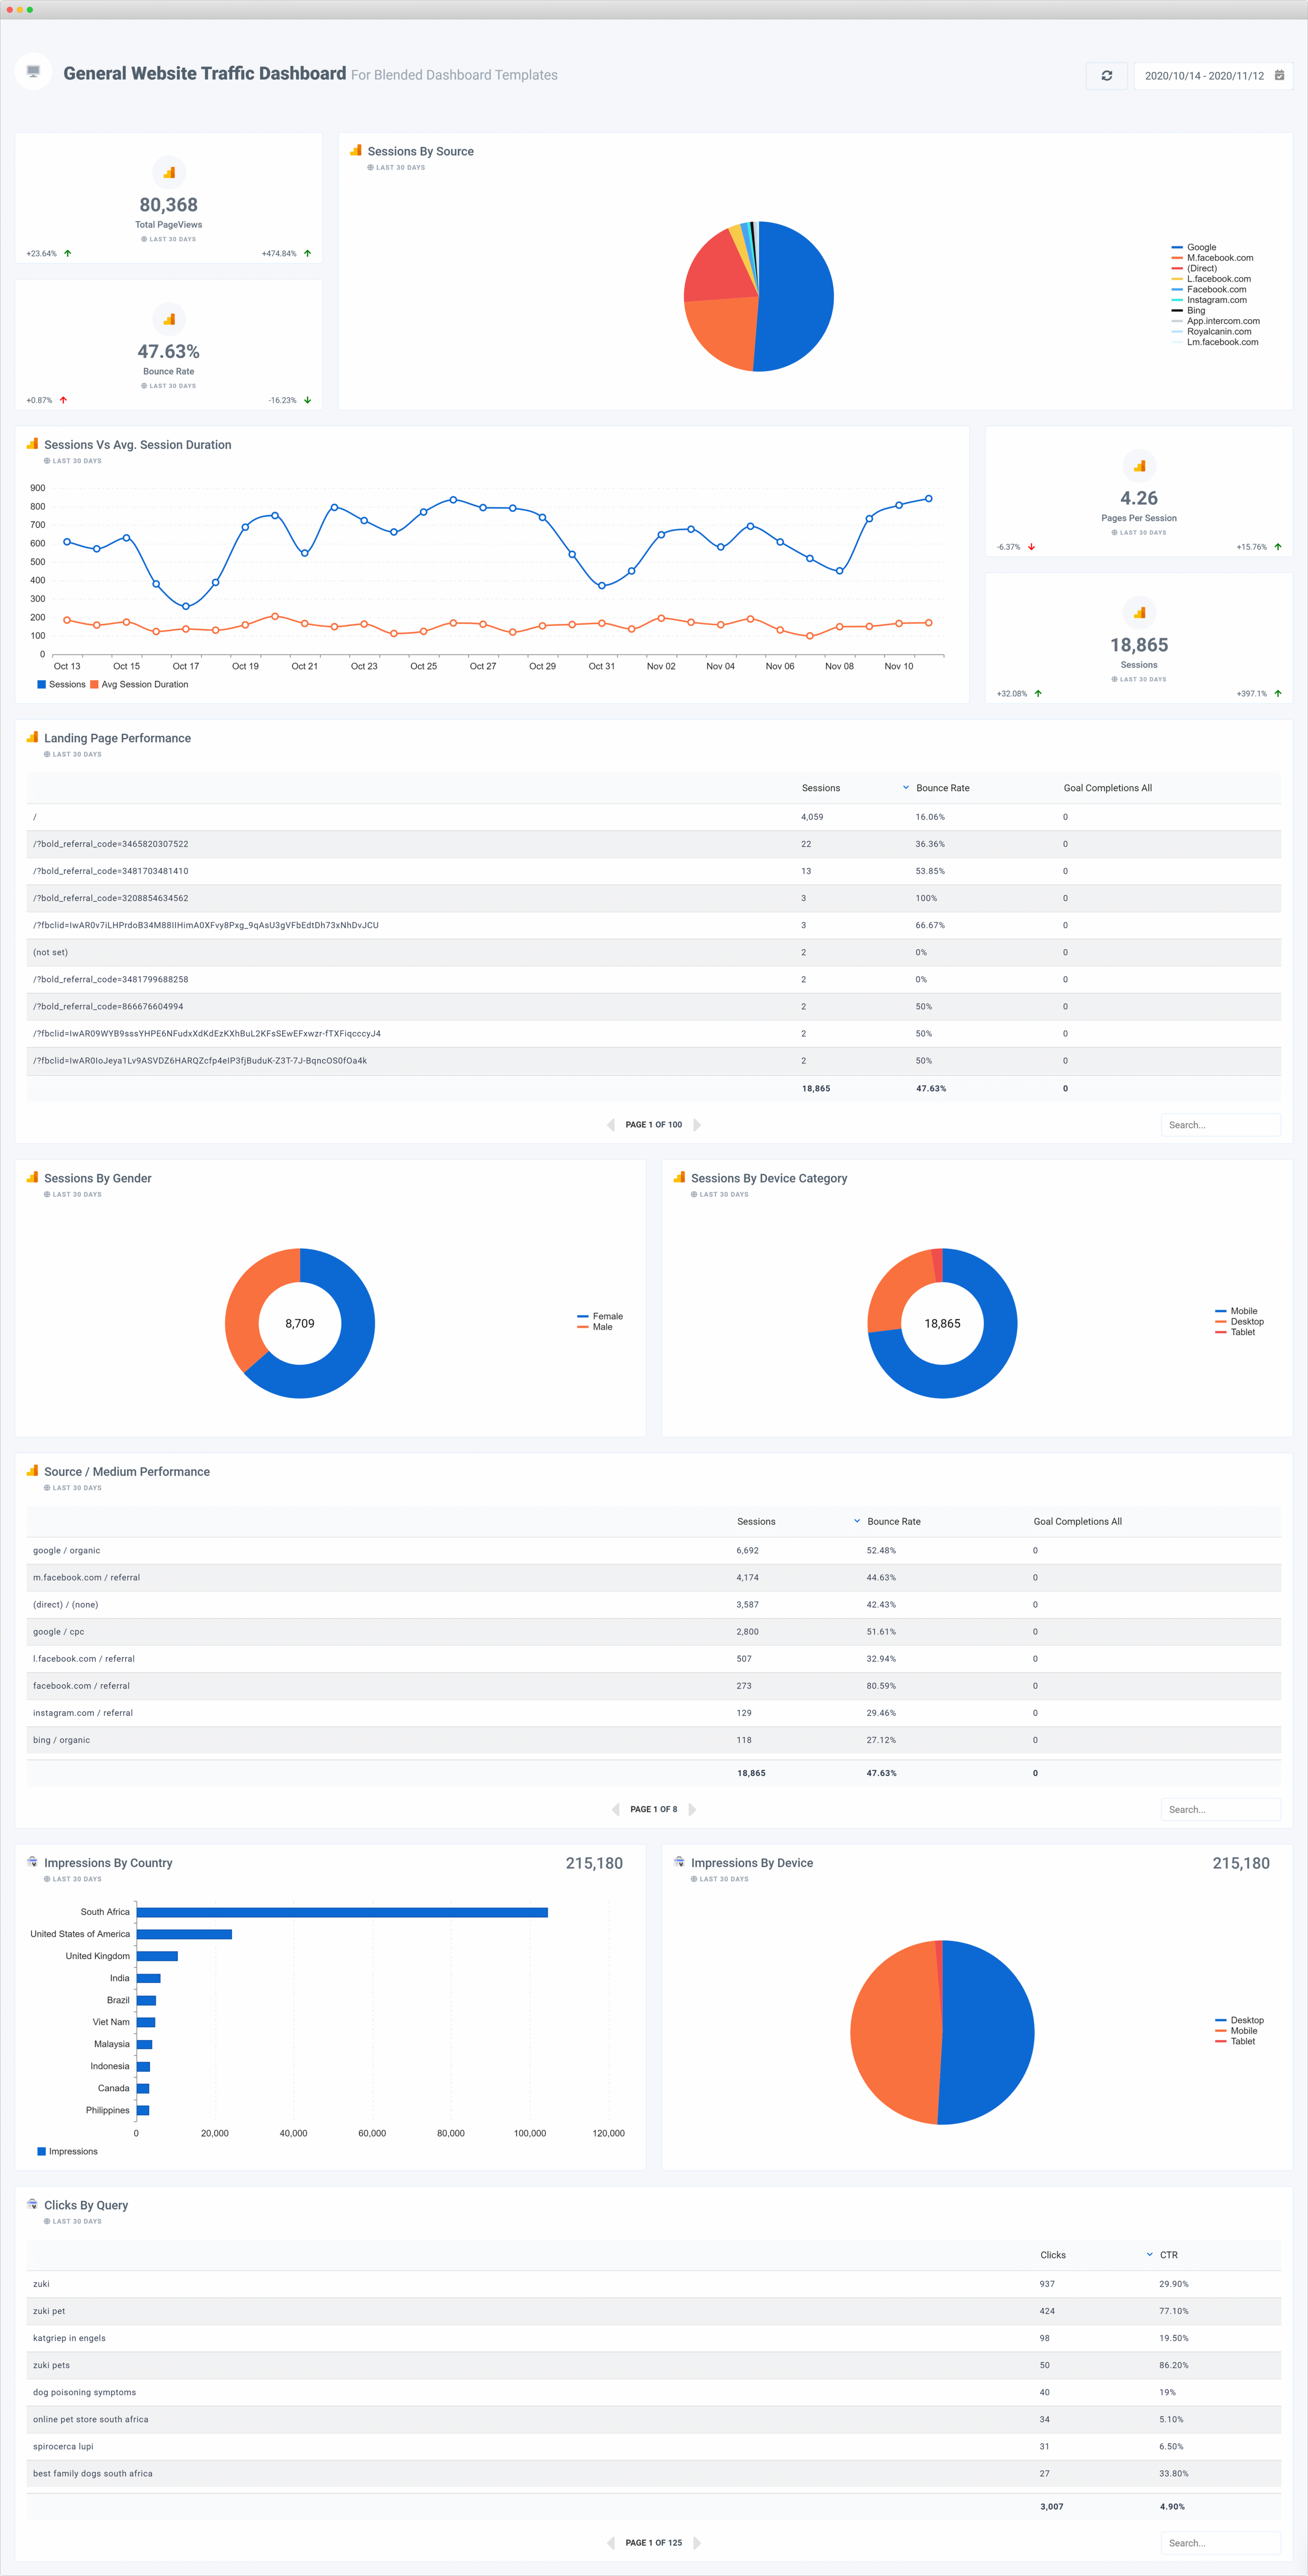Click the refresh dashboard button

coord(1106,76)
